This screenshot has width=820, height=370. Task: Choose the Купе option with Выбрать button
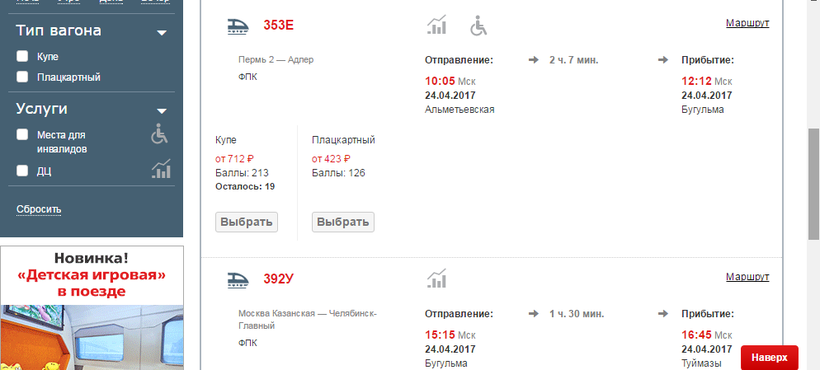(246, 222)
